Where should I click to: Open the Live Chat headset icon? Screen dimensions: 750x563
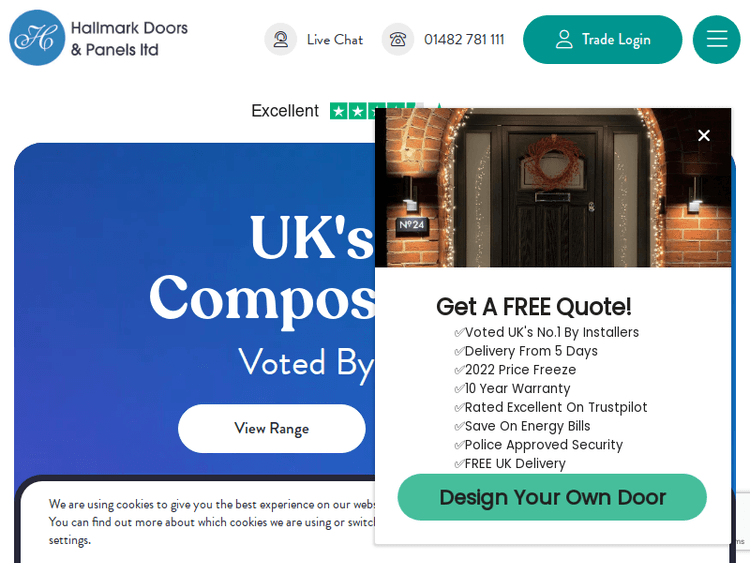281,39
